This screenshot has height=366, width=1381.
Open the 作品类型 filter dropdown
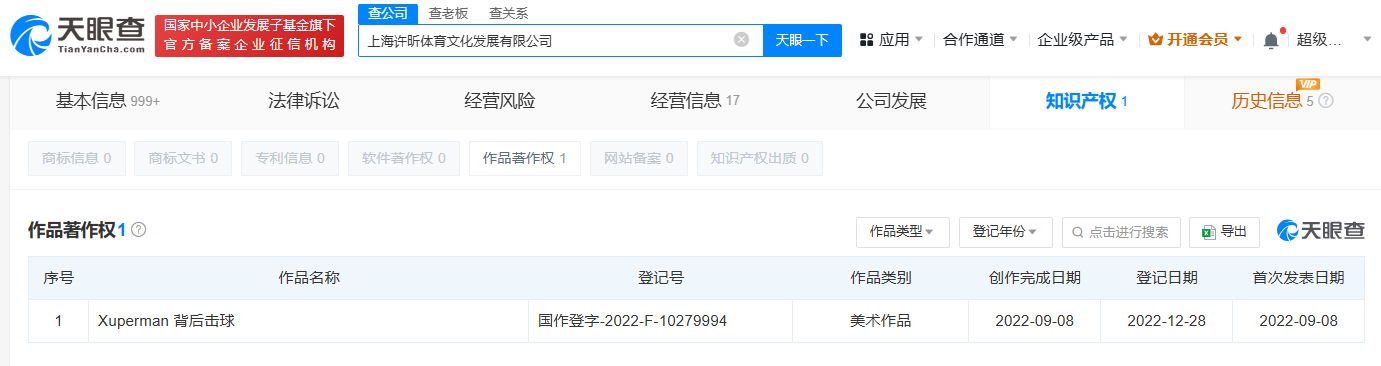pyautogui.click(x=902, y=231)
